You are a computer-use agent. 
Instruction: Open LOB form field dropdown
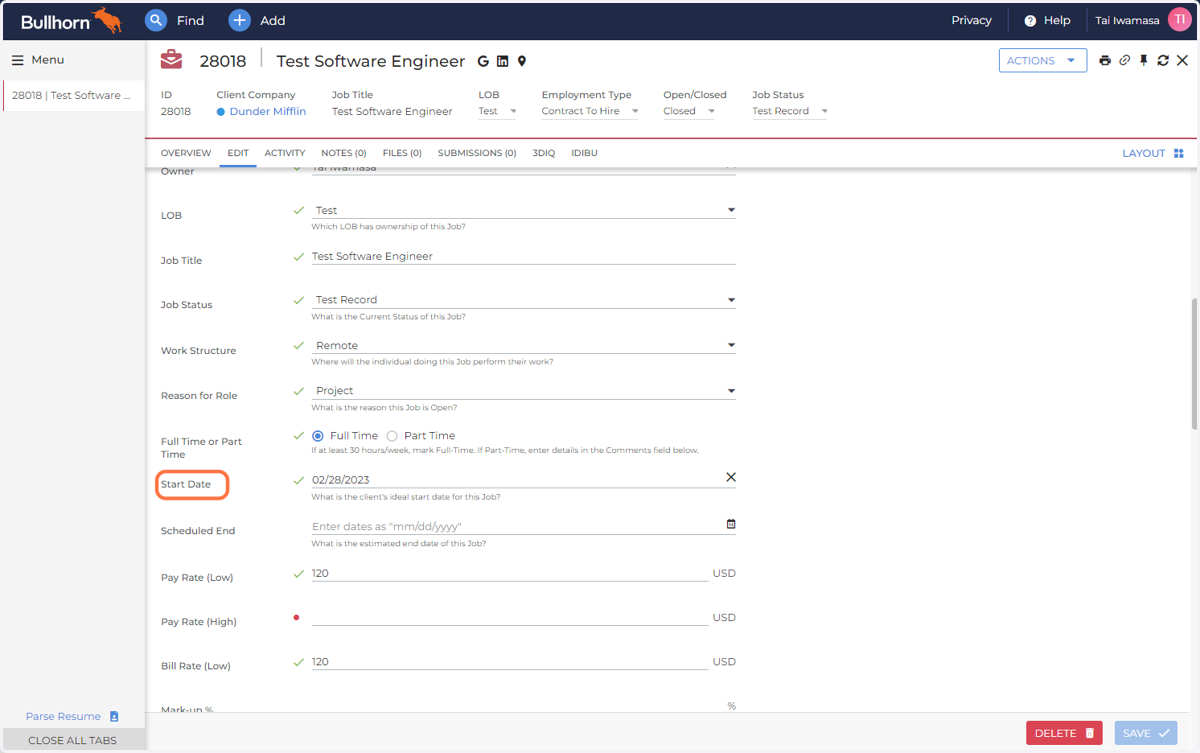pyautogui.click(x=524, y=211)
